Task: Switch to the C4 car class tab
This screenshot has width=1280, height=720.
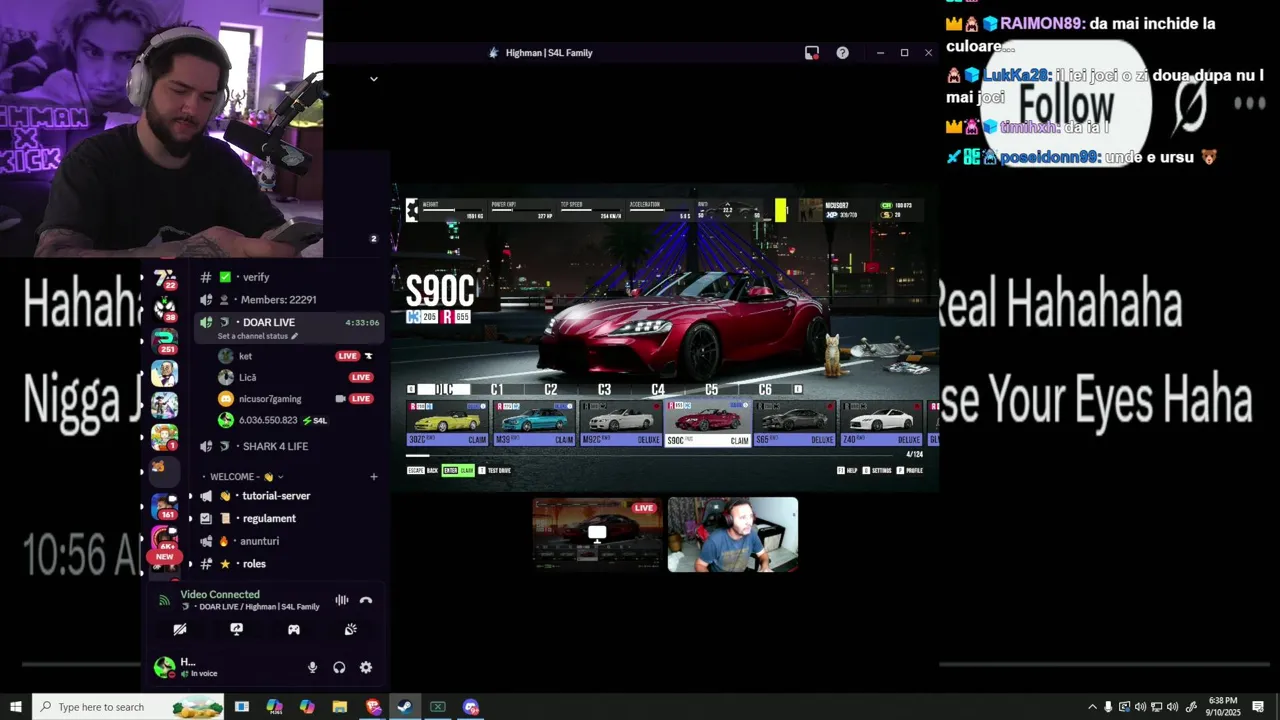Action: tap(658, 390)
